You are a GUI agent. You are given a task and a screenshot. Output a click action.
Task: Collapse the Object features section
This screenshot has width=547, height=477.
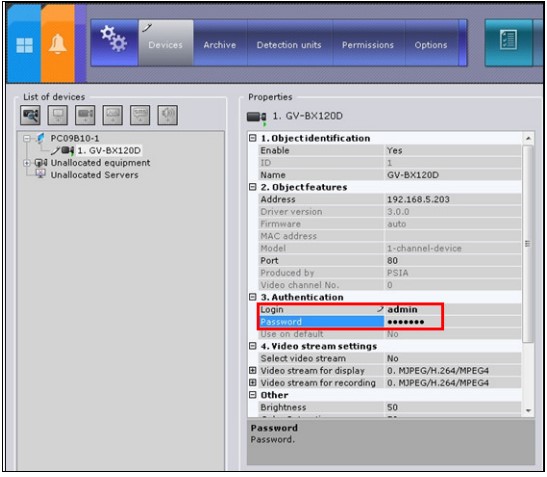(x=253, y=187)
